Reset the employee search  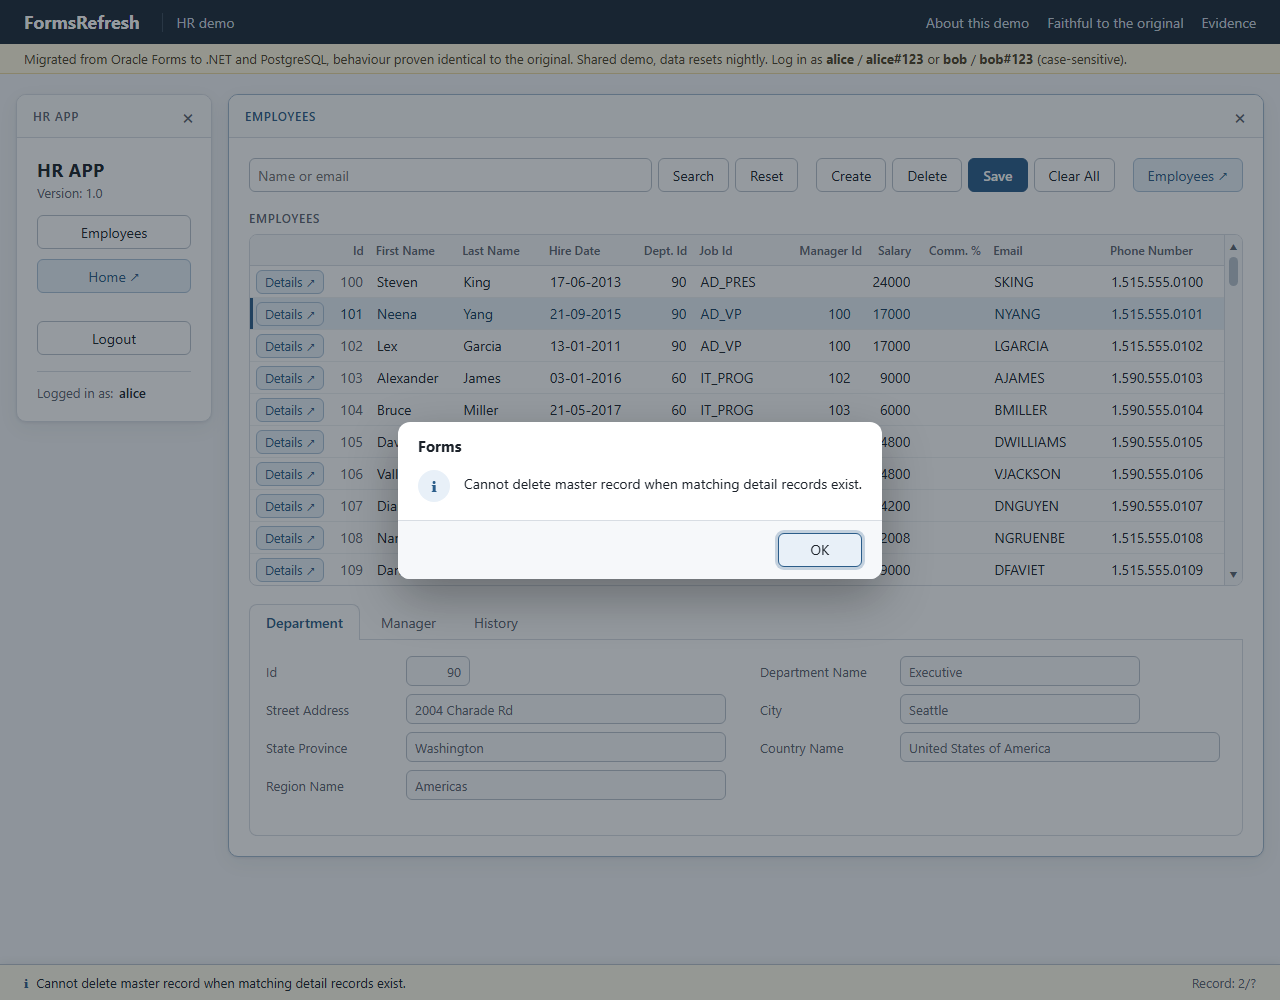click(767, 176)
